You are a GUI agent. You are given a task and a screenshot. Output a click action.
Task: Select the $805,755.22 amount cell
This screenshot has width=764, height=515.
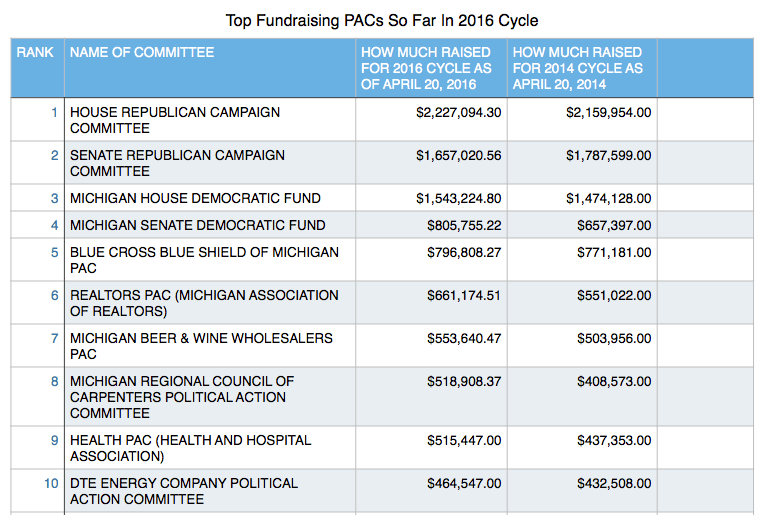click(464, 226)
